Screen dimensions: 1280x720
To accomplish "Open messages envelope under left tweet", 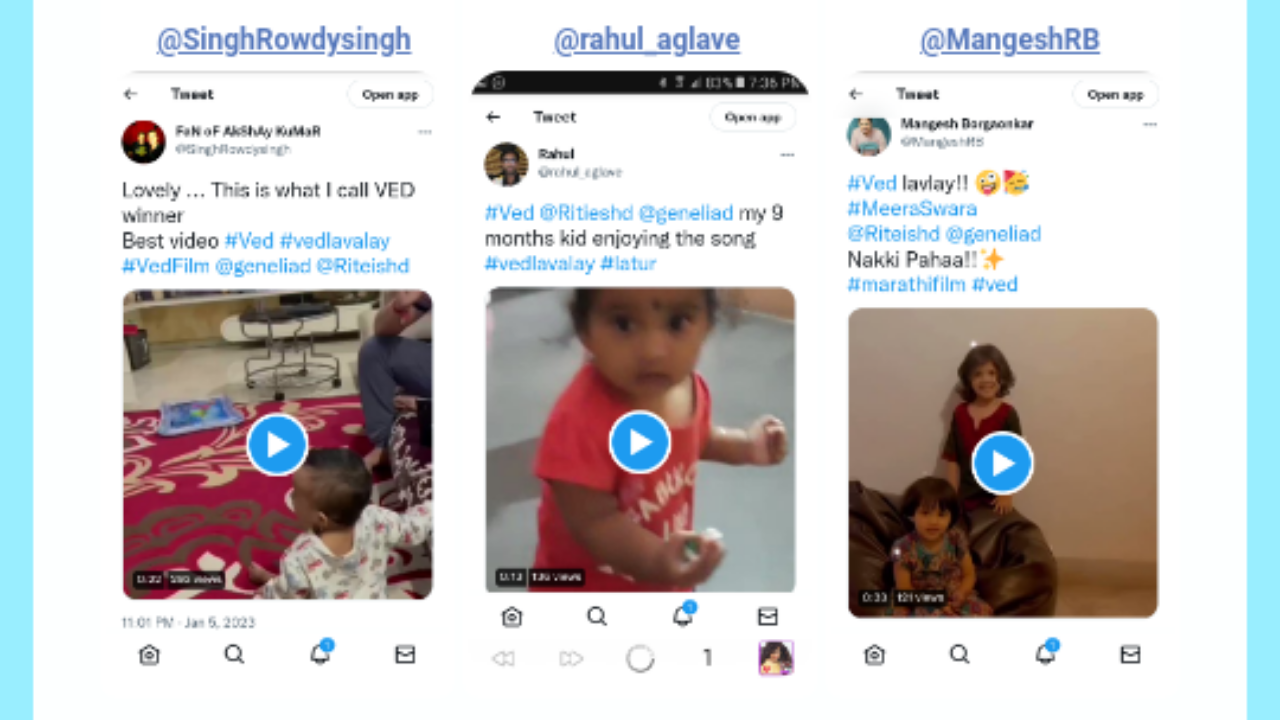I will click(405, 654).
